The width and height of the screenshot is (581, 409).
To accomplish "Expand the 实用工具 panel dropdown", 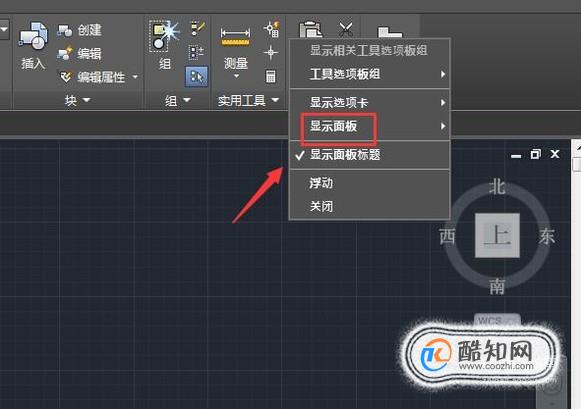I will tap(275, 100).
